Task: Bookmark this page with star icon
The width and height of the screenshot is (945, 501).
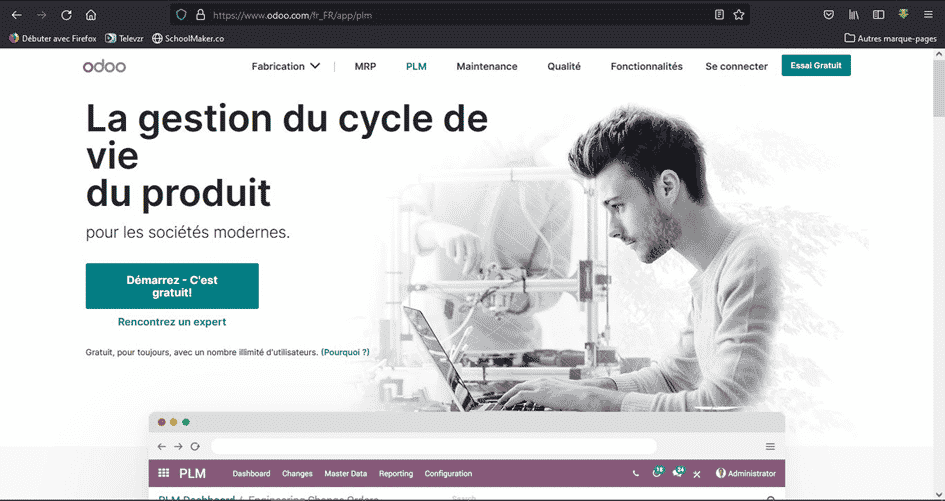Action: tap(738, 15)
